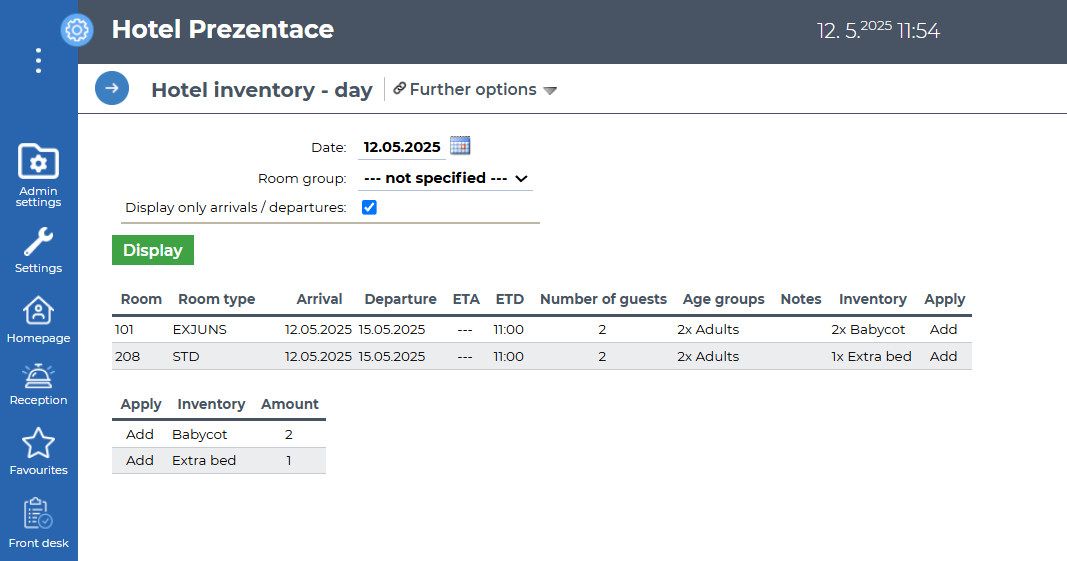Click the blue arrow navigation button
This screenshot has width=1067, height=561.
click(112, 89)
